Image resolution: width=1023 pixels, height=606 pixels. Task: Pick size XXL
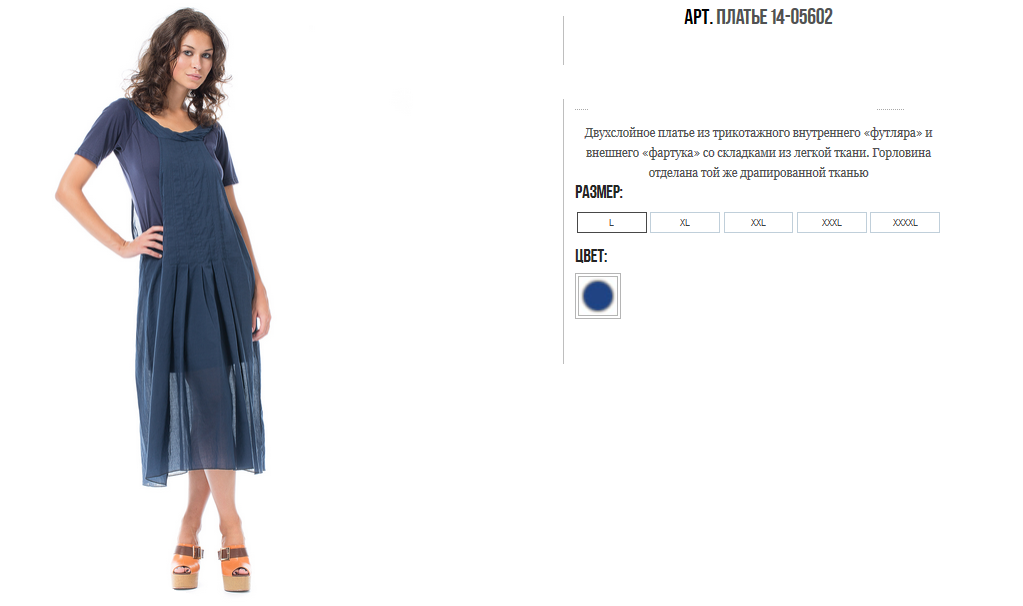758,222
